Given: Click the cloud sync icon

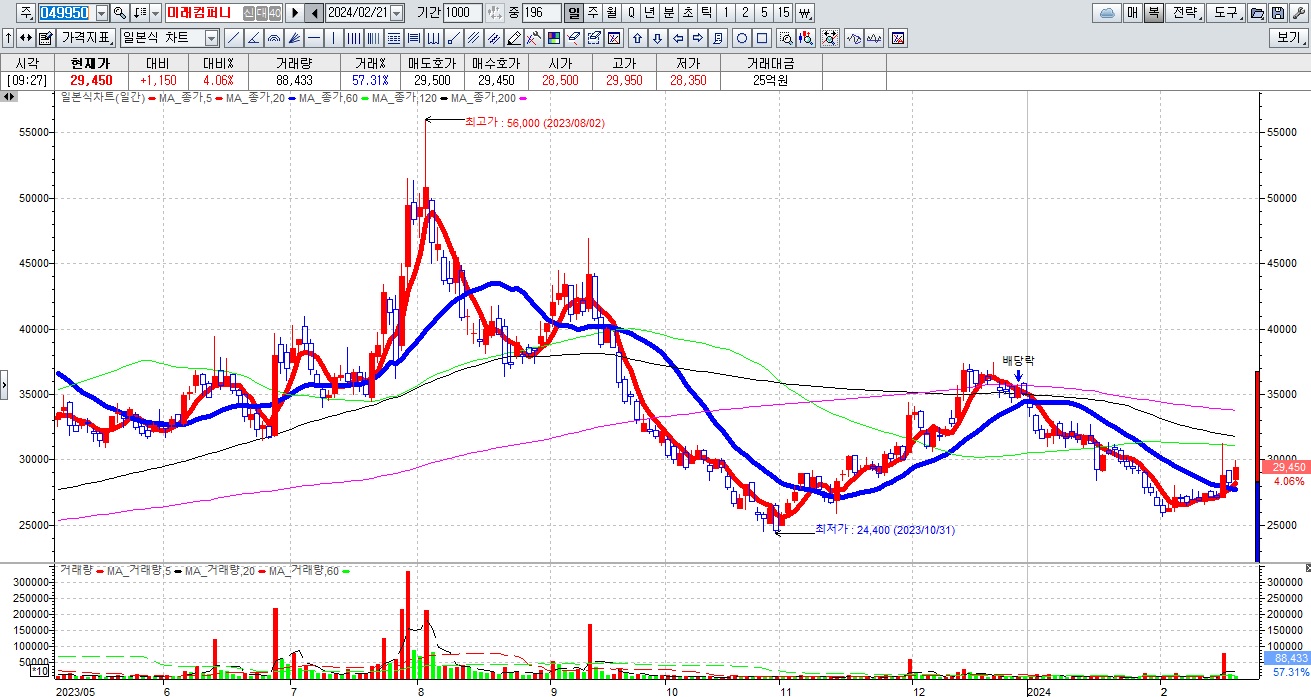Looking at the screenshot, I should (1108, 13).
